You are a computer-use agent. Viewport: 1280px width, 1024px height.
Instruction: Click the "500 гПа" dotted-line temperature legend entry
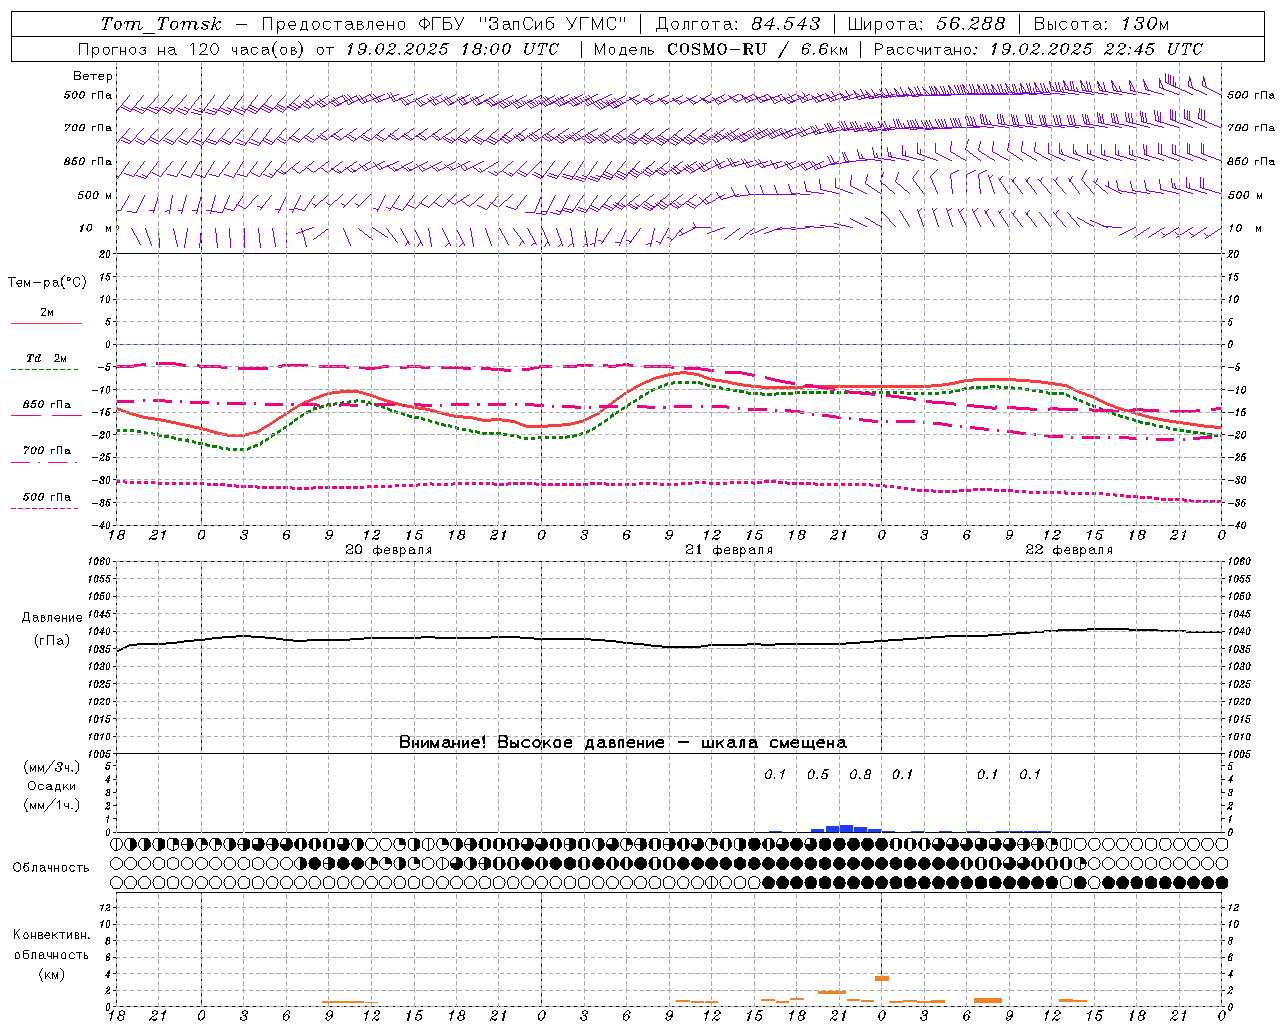pos(47,497)
